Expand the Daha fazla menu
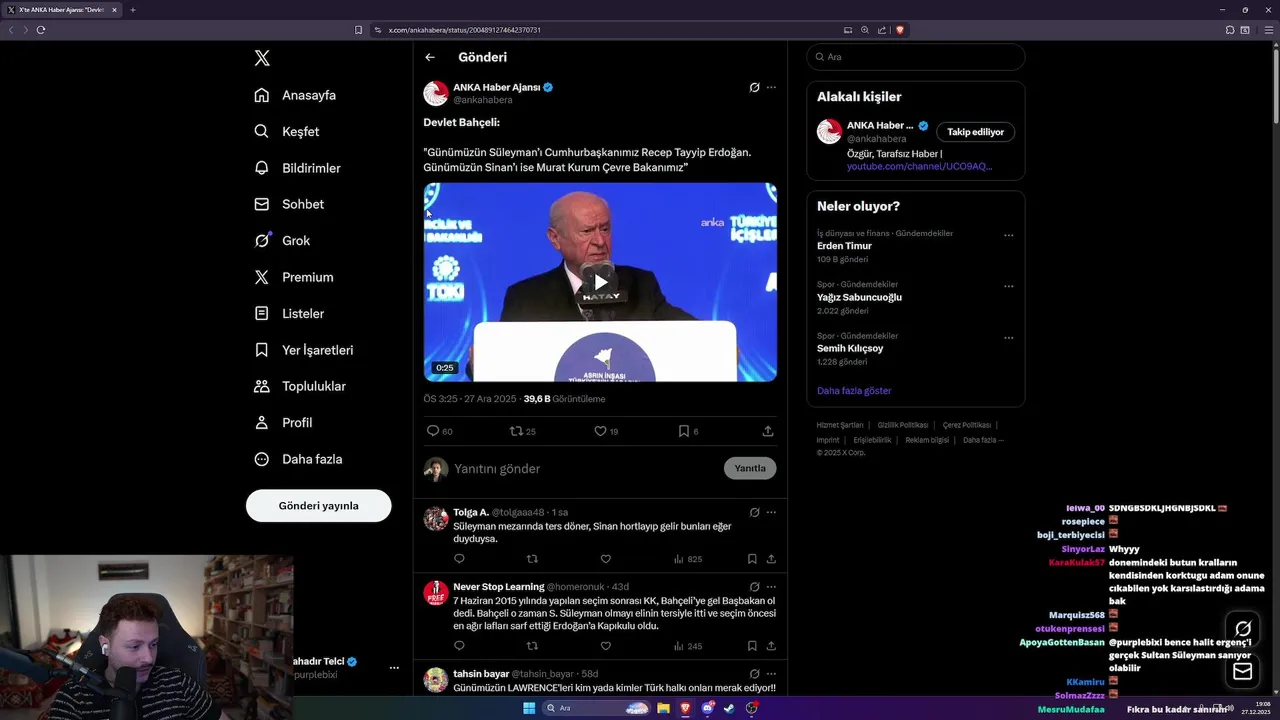Image resolution: width=1280 pixels, height=720 pixels. tap(298, 459)
